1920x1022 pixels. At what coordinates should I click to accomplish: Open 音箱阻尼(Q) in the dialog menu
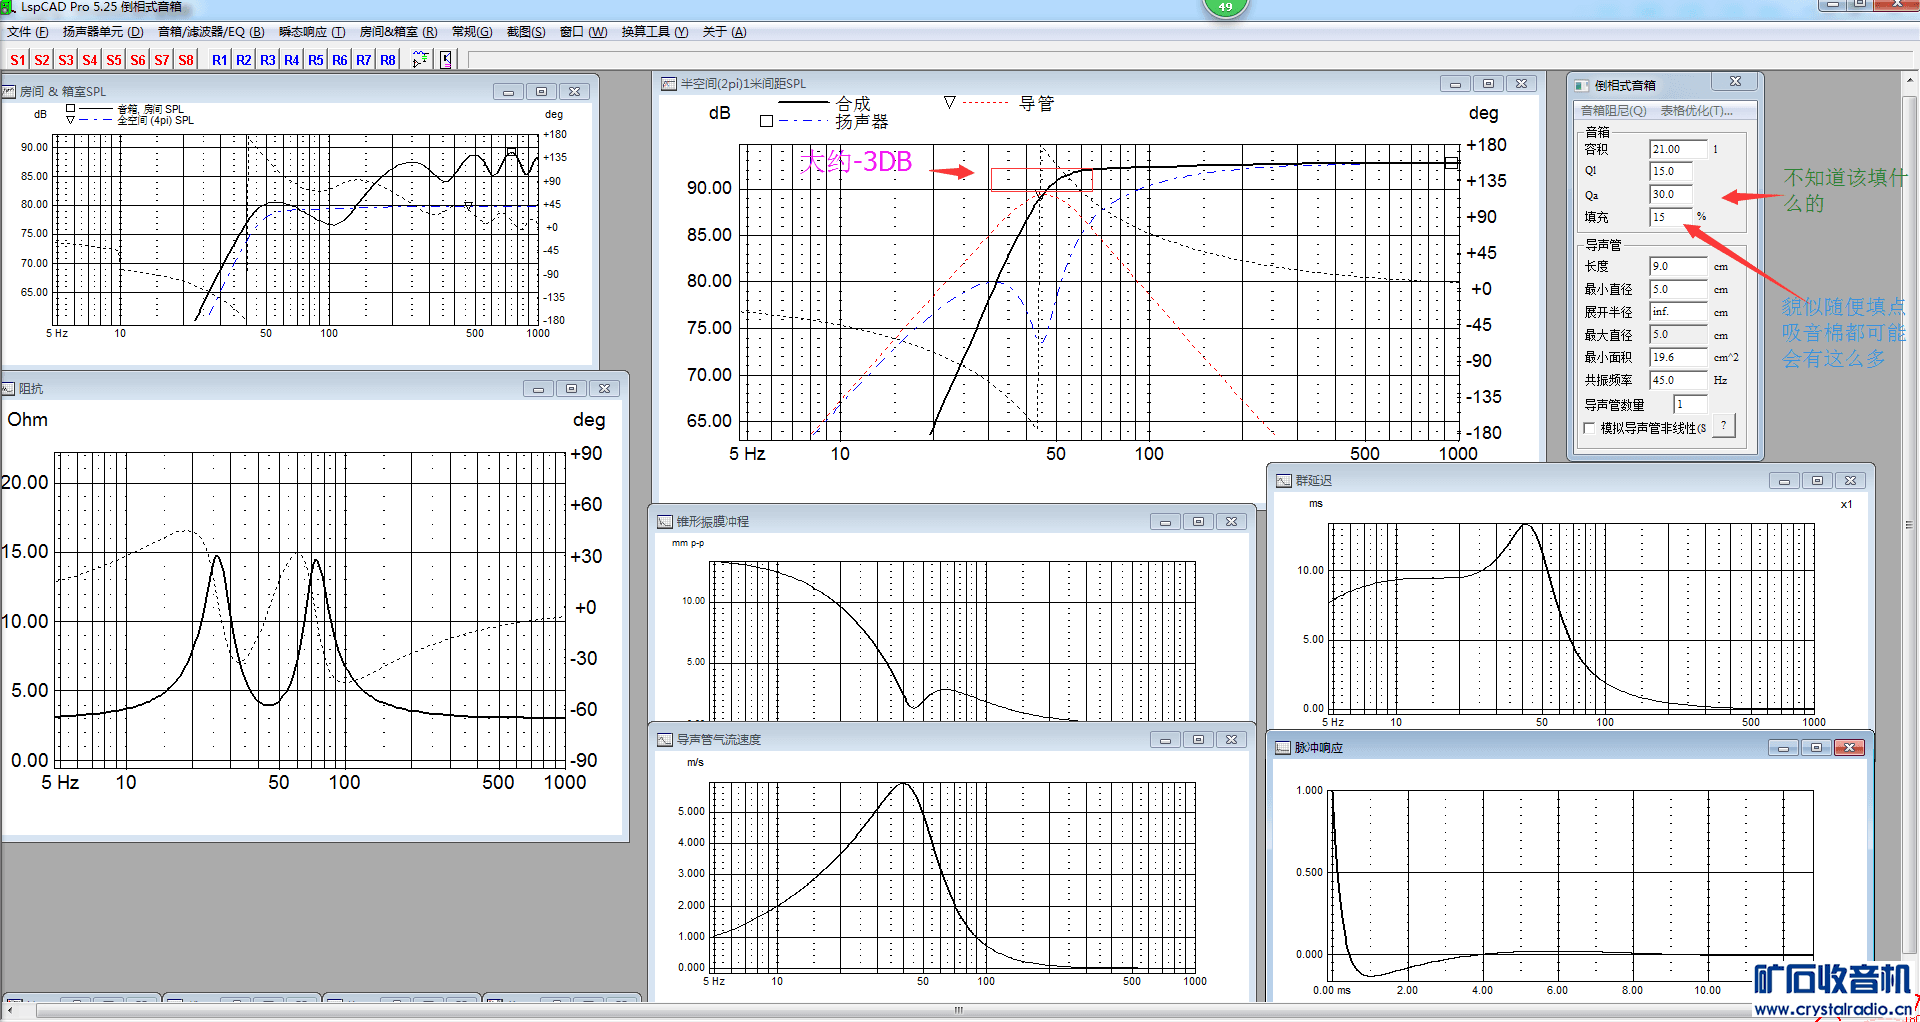(x=1613, y=111)
